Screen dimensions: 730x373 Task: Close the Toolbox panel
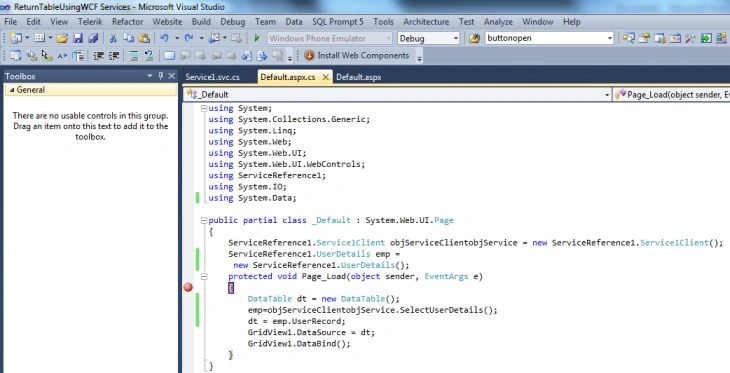(x=171, y=76)
